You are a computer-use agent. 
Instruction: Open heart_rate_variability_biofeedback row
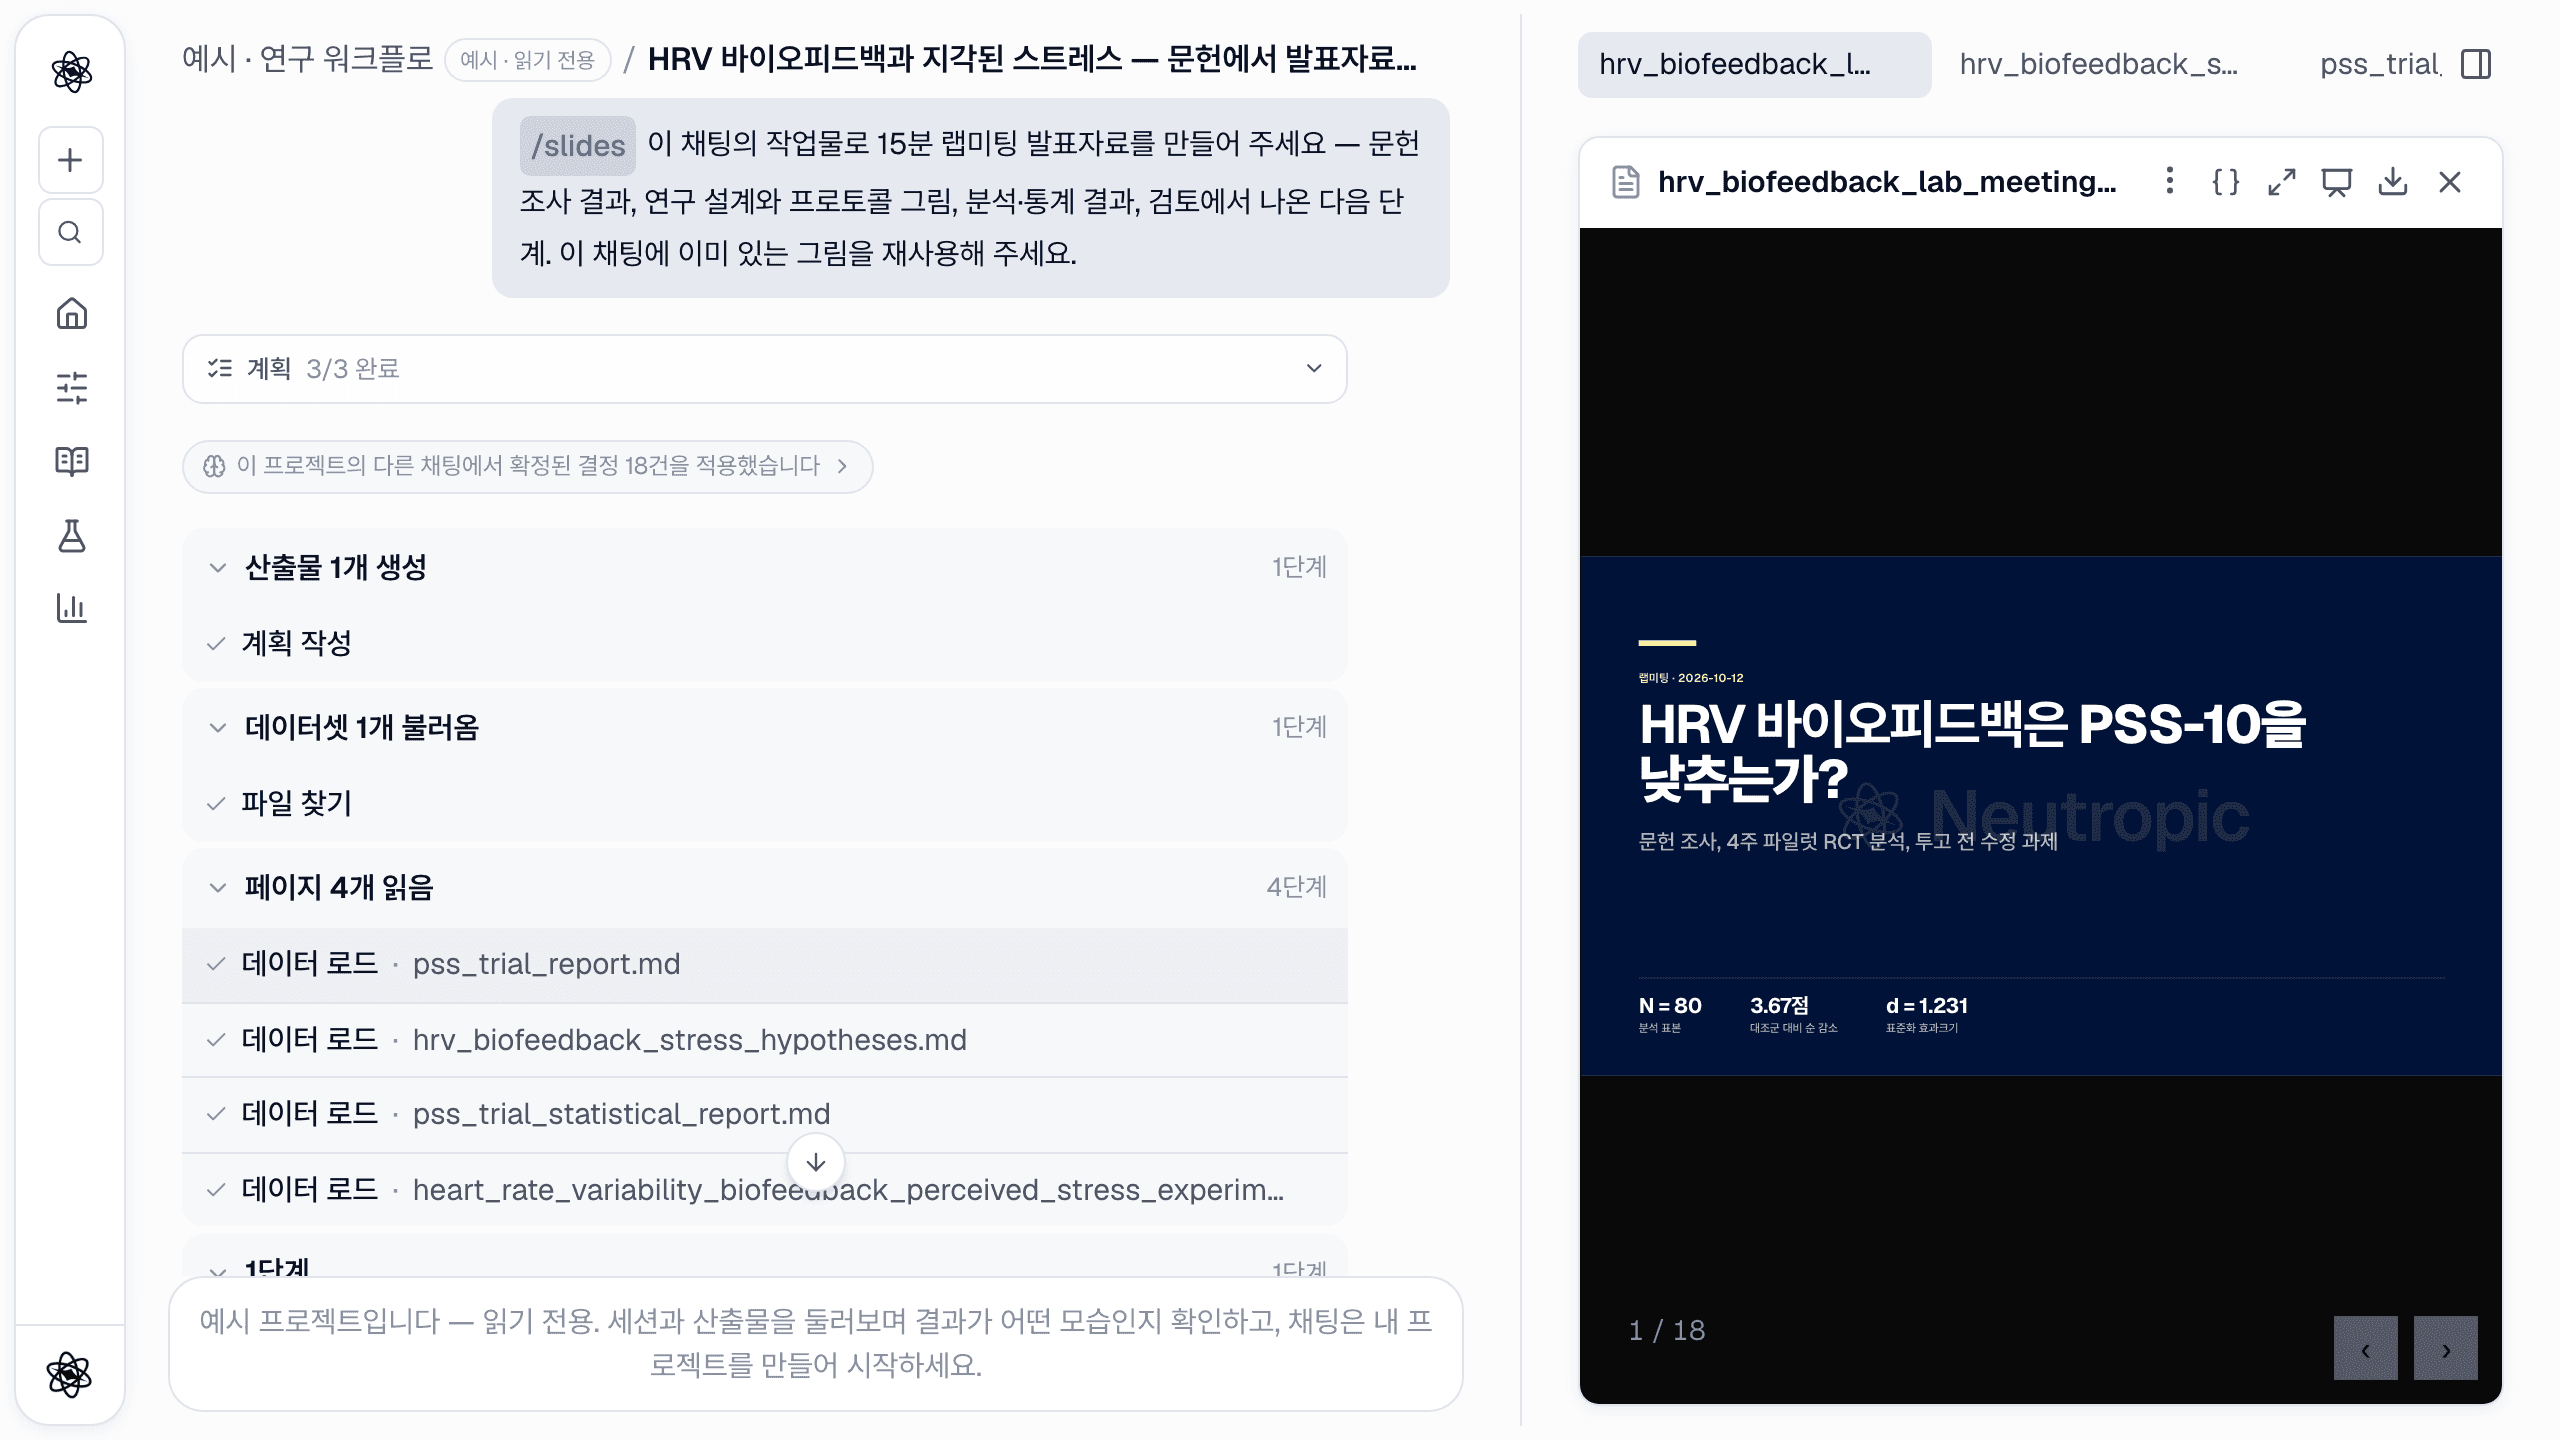point(765,1190)
